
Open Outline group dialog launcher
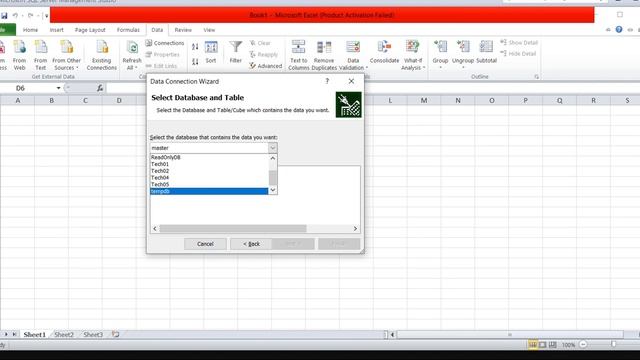click(x=536, y=77)
